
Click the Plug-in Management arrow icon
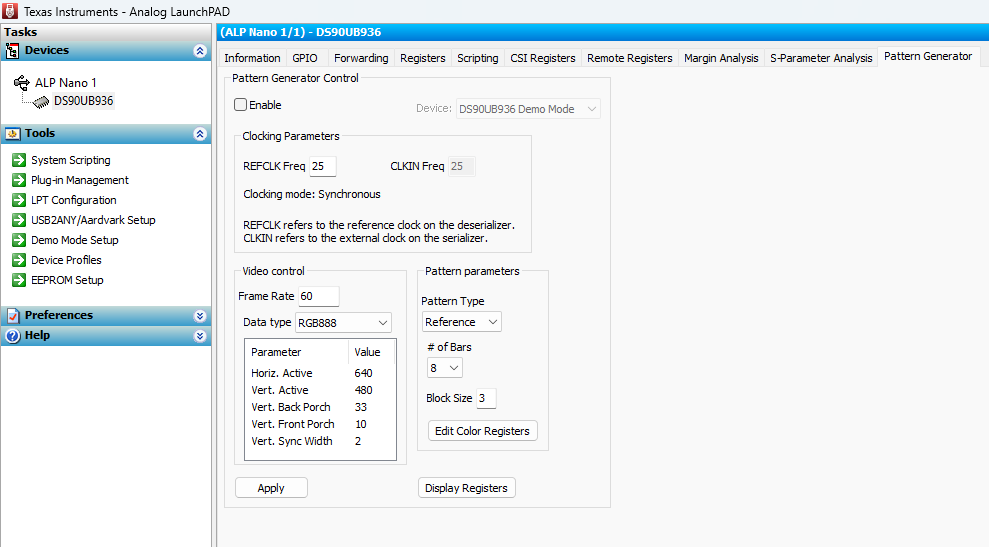click(x=18, y=180)
